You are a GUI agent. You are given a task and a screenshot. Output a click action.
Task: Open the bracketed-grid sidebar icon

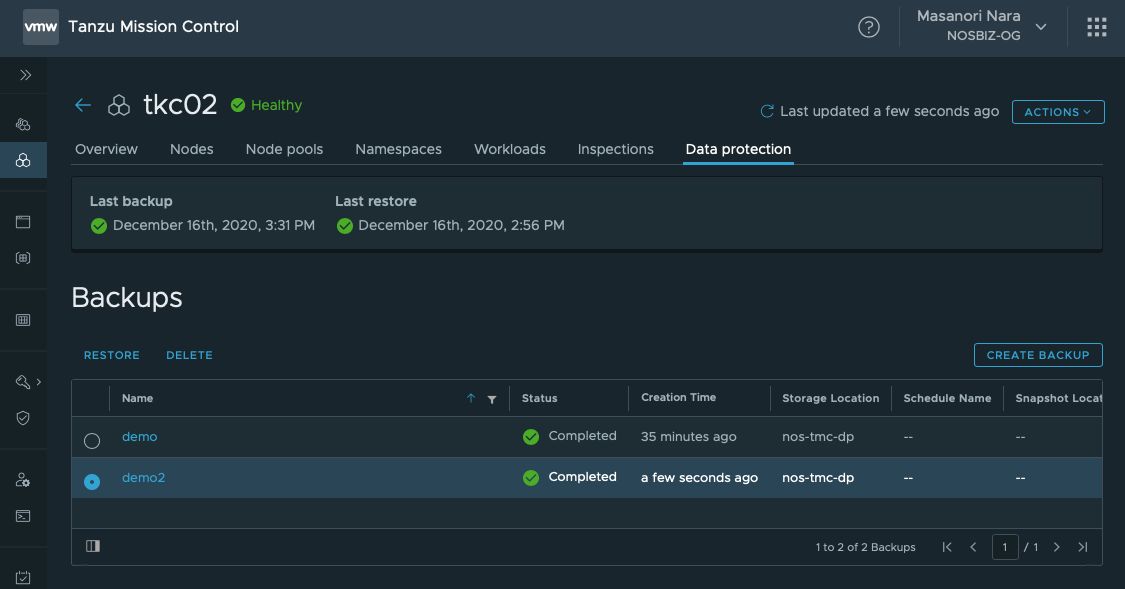(23, 258)
